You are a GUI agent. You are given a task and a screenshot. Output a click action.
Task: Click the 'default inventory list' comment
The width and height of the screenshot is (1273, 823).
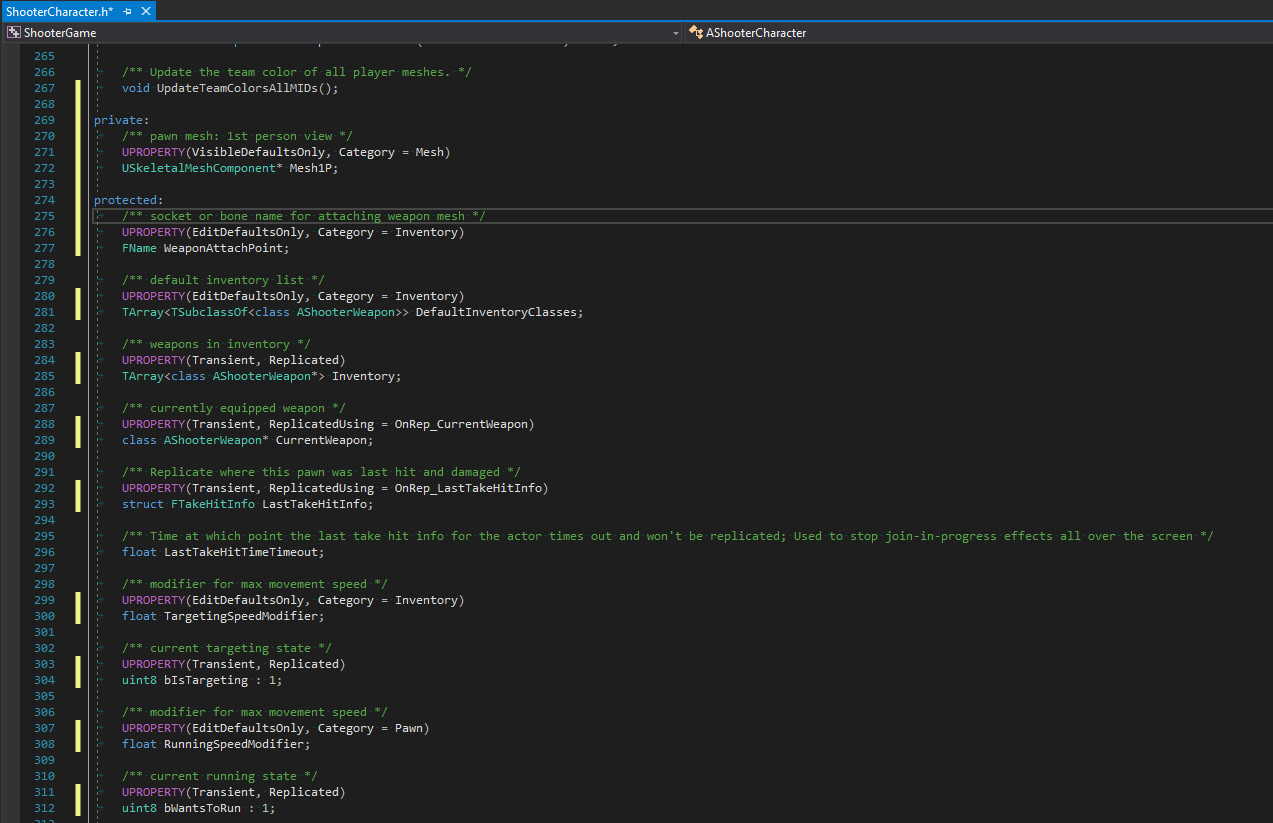click(223, 280)
